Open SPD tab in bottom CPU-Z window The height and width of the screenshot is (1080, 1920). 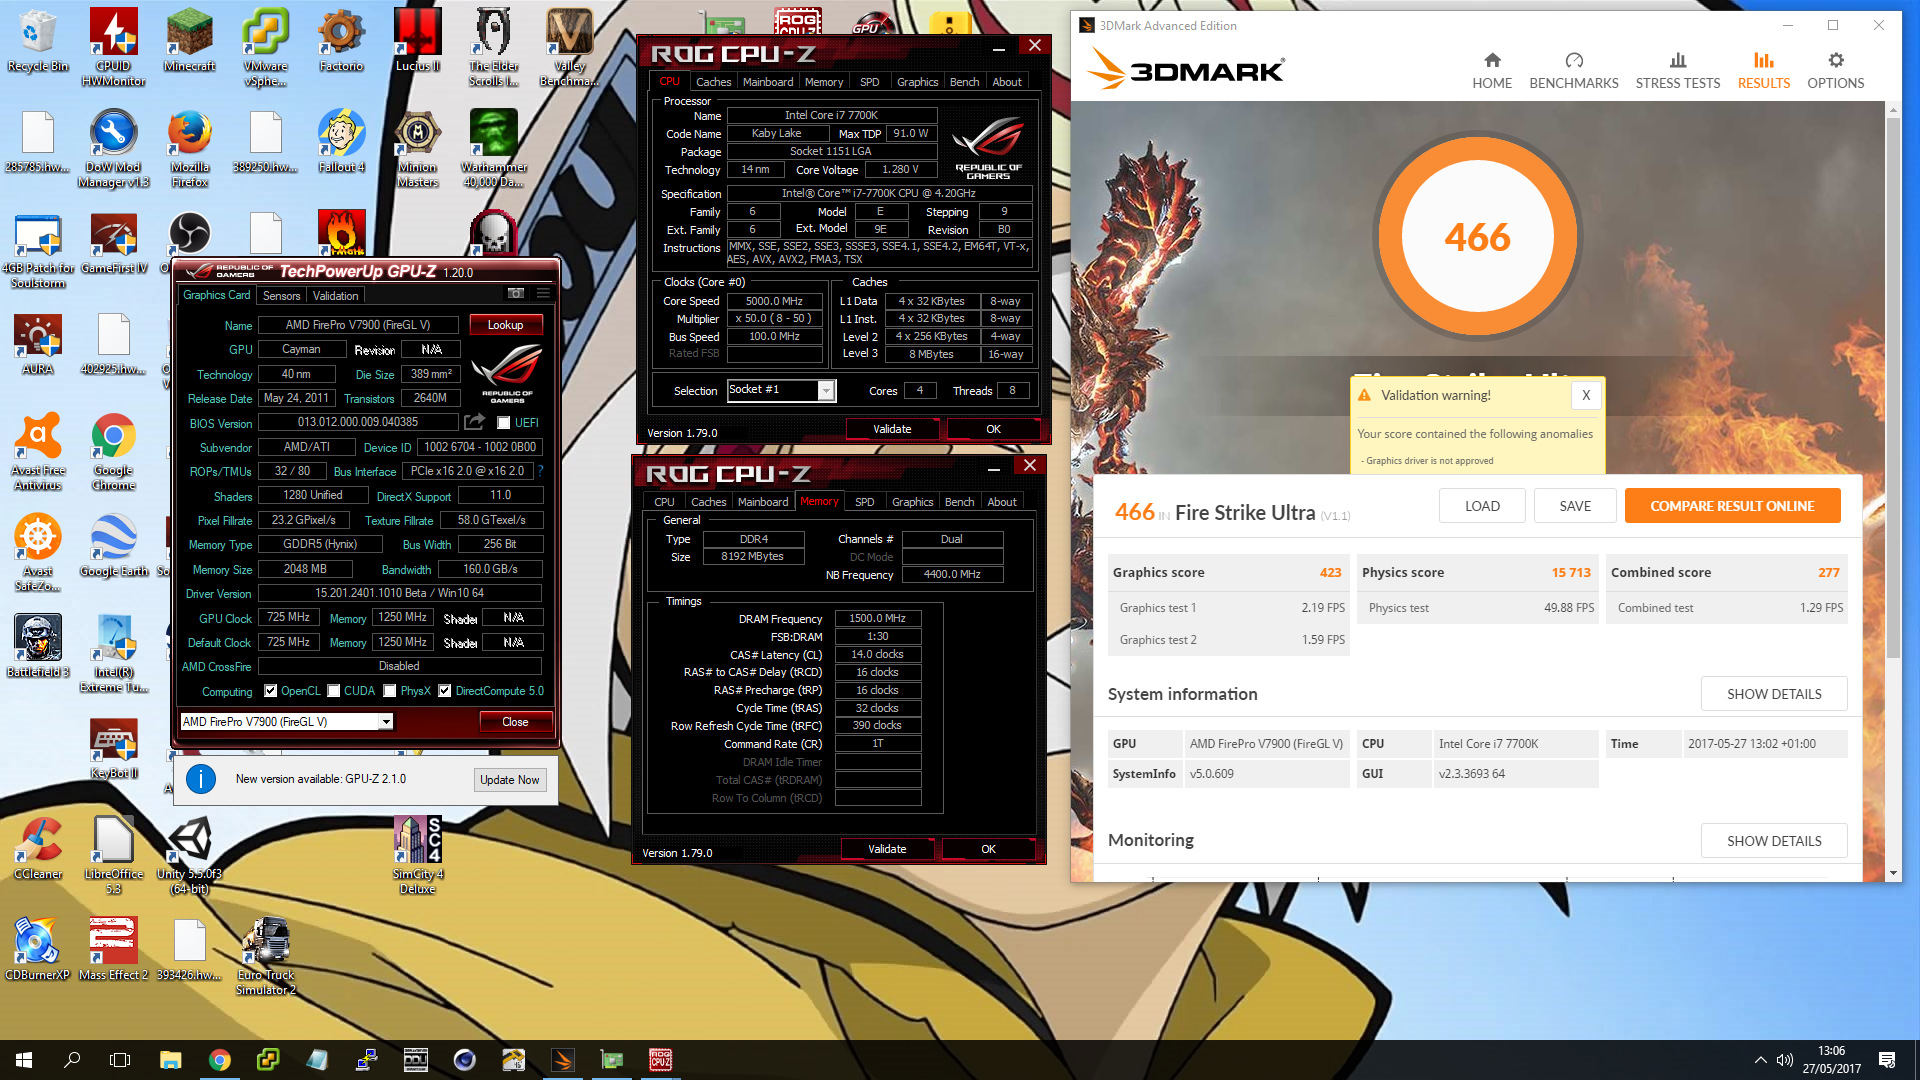pos(865,502)
